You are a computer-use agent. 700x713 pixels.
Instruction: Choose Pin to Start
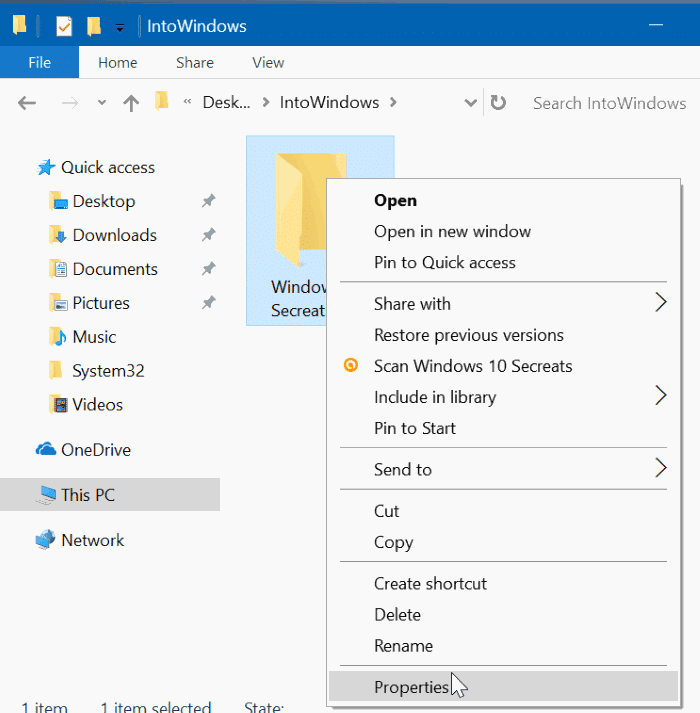point(414,428)
